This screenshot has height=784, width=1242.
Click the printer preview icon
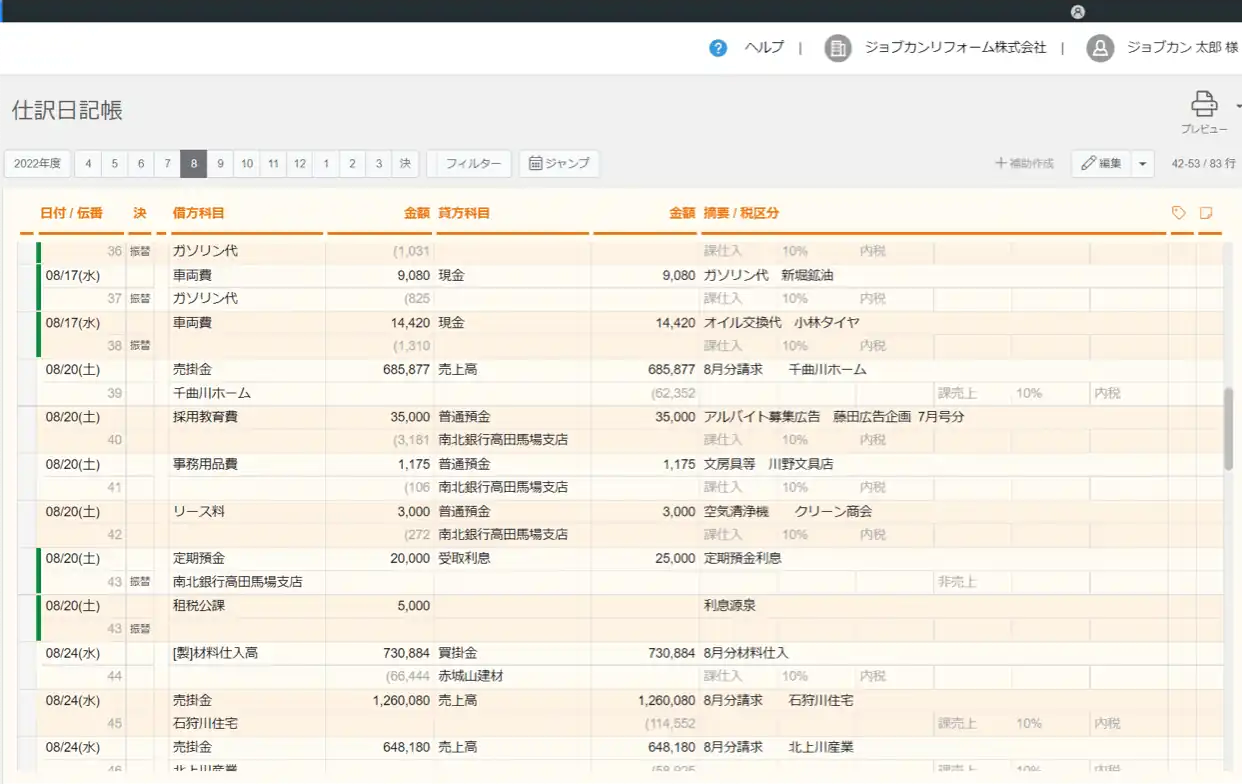tap(1204, 104)
